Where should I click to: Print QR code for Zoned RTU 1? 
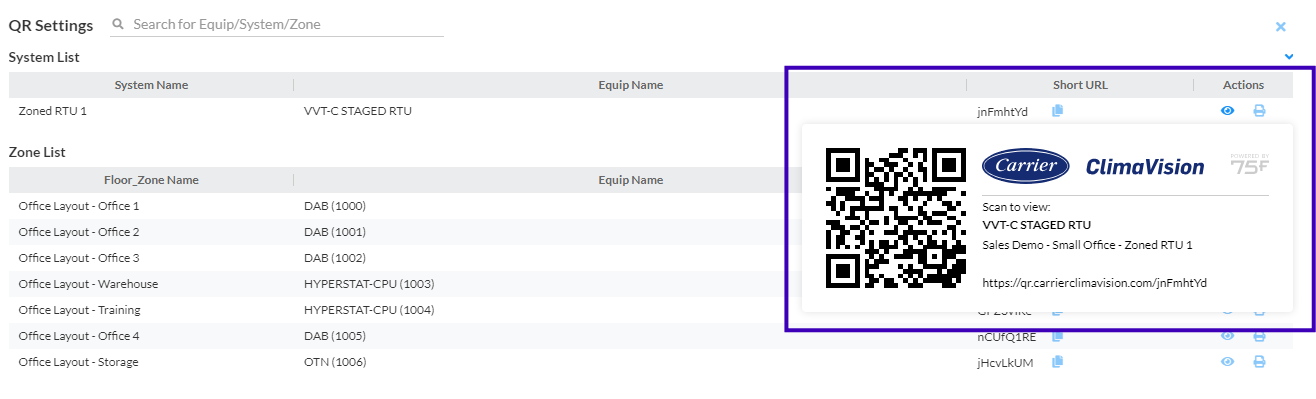click(x=1259, y=111)
